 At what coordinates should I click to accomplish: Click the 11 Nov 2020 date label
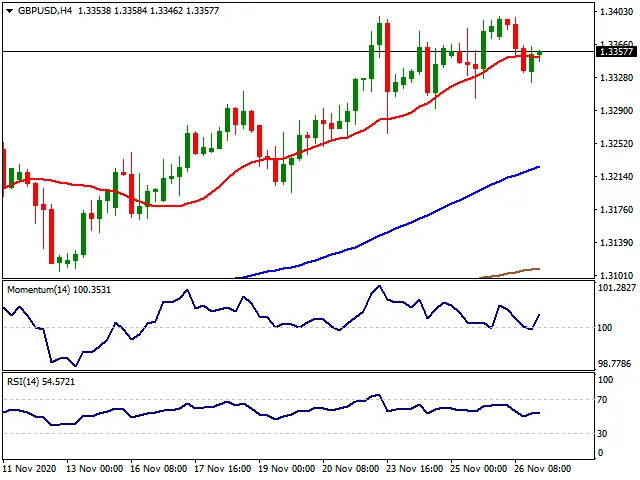point(29,469)
